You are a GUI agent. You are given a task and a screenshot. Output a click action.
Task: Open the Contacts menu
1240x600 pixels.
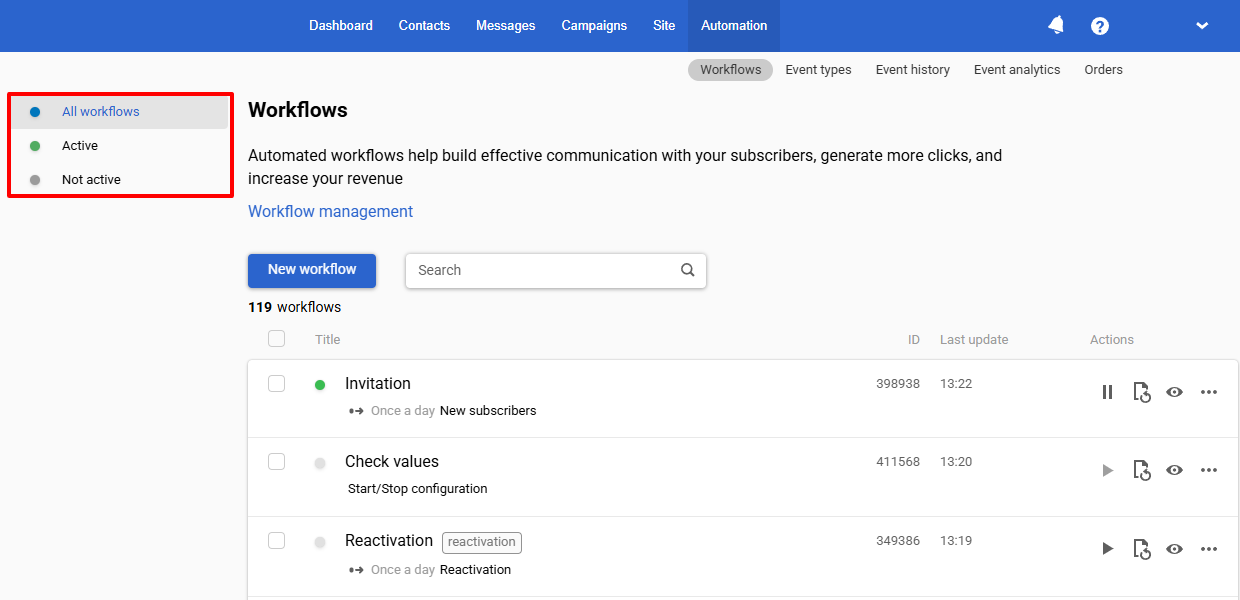click(424, 26)
